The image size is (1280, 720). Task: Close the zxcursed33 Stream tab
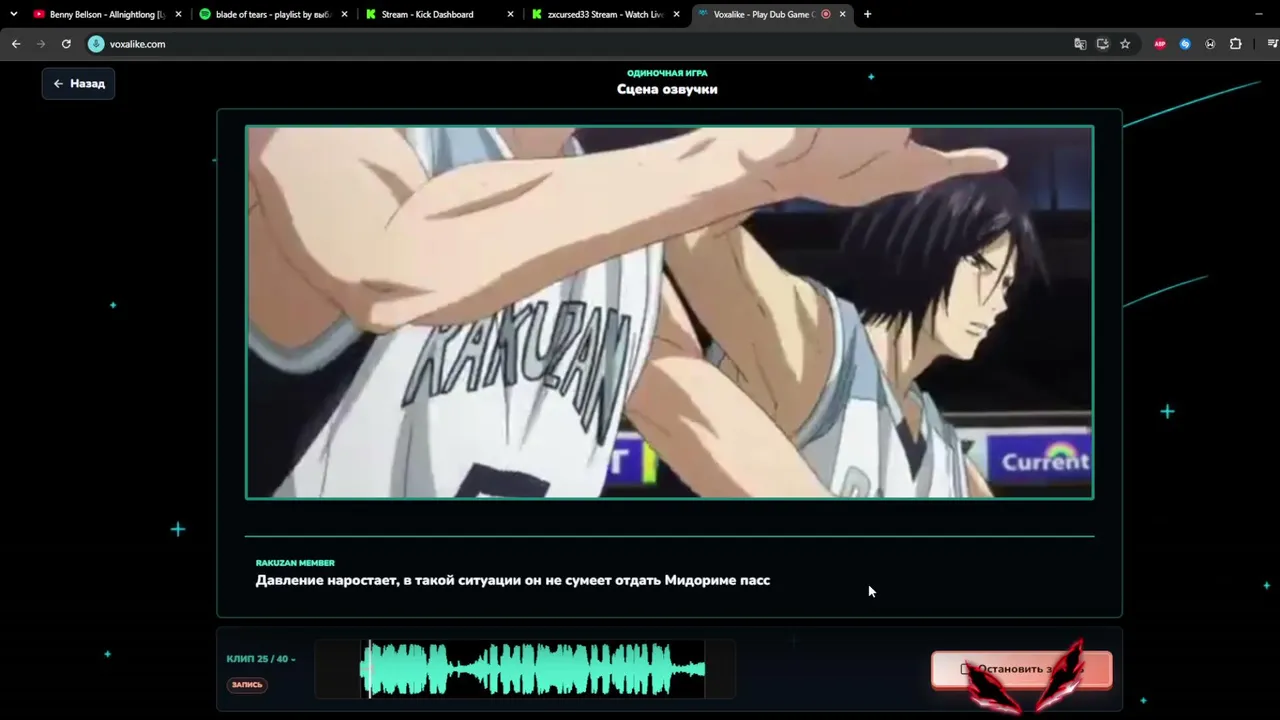point(676,15)
